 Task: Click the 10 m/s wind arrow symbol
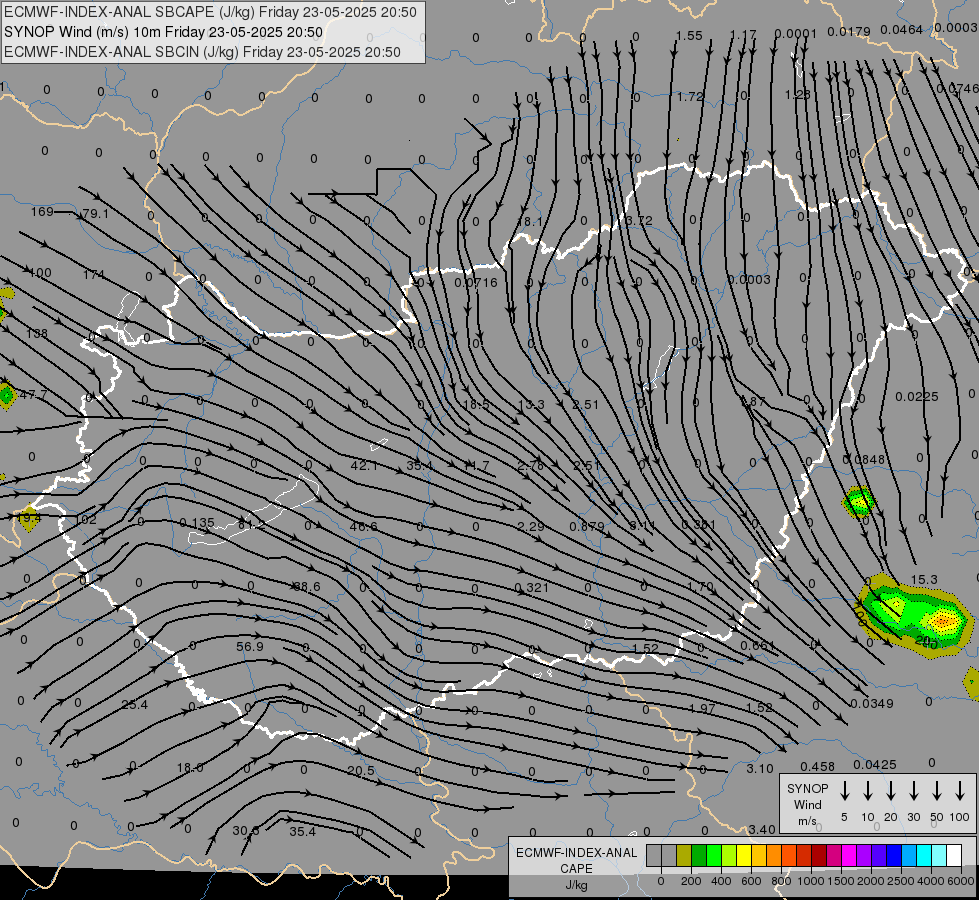(868, 791)
